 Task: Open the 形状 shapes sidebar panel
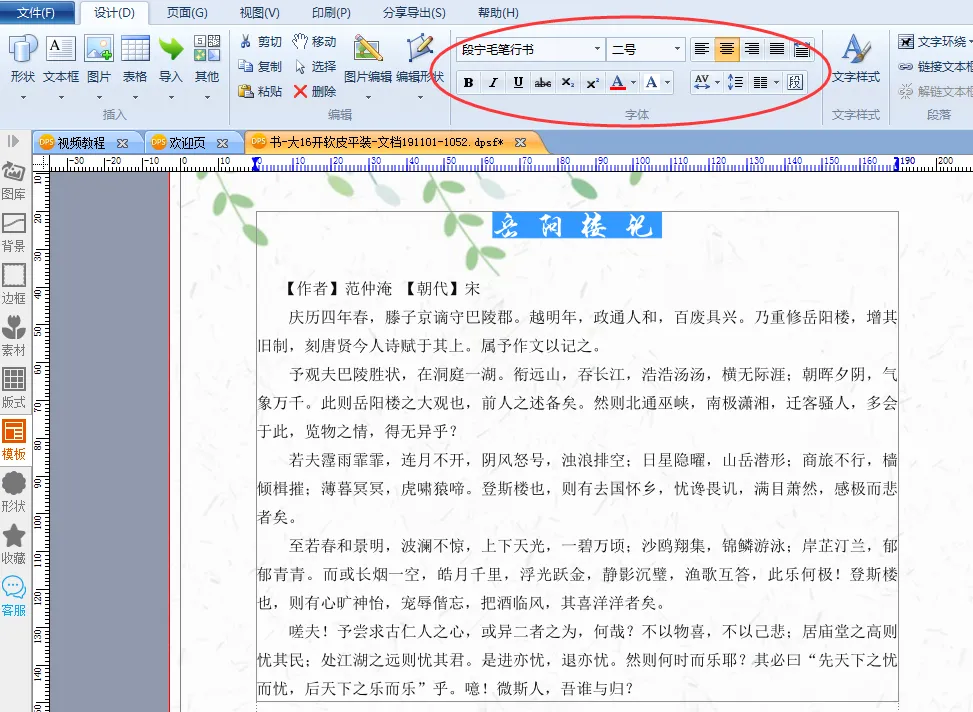tap(14, 493)
